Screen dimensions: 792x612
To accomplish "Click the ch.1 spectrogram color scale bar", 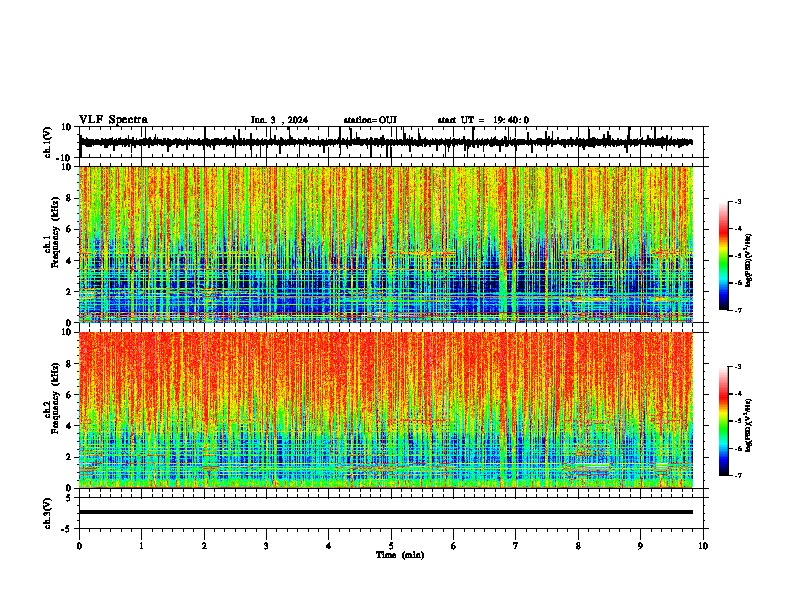I will 724,256.
